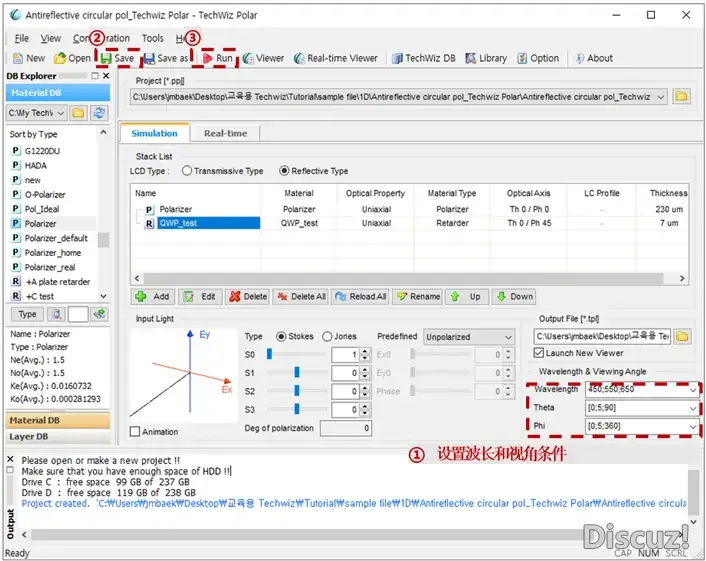706x561 pixels.
Task: Increase the S0 value with the stepper
Action: [x=365, y=351]
